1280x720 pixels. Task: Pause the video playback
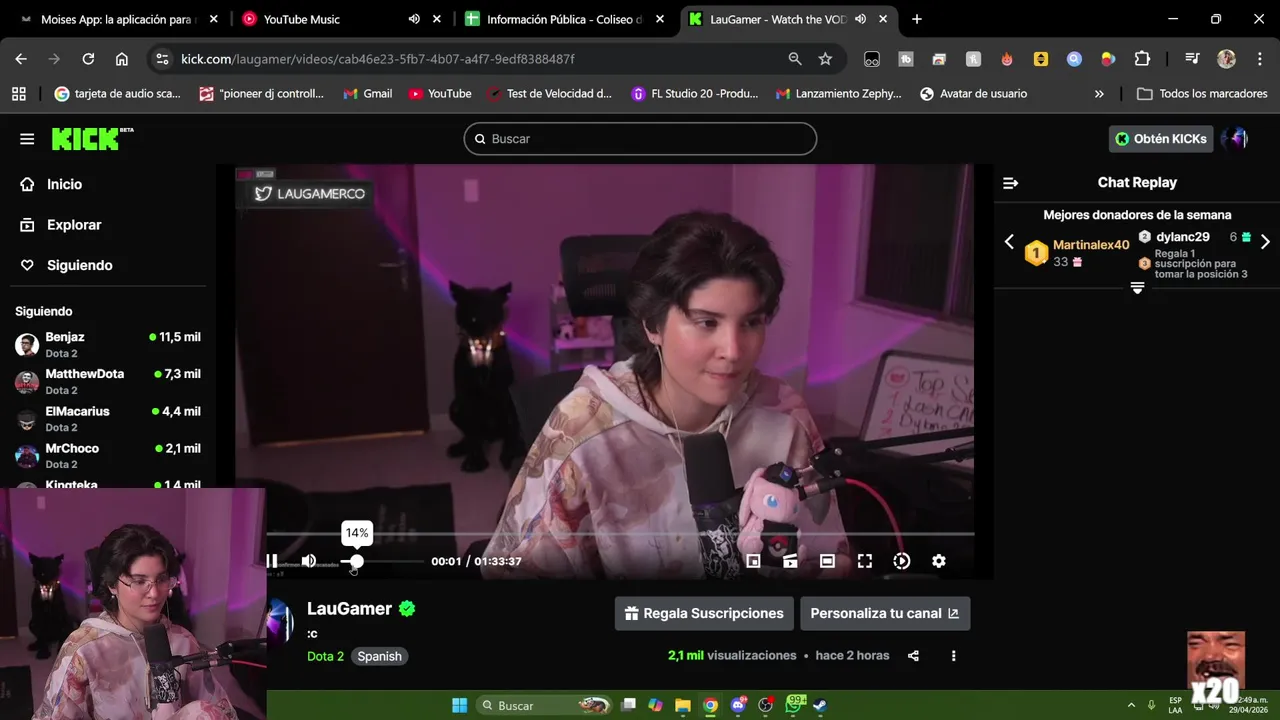(x=272, y=561)
